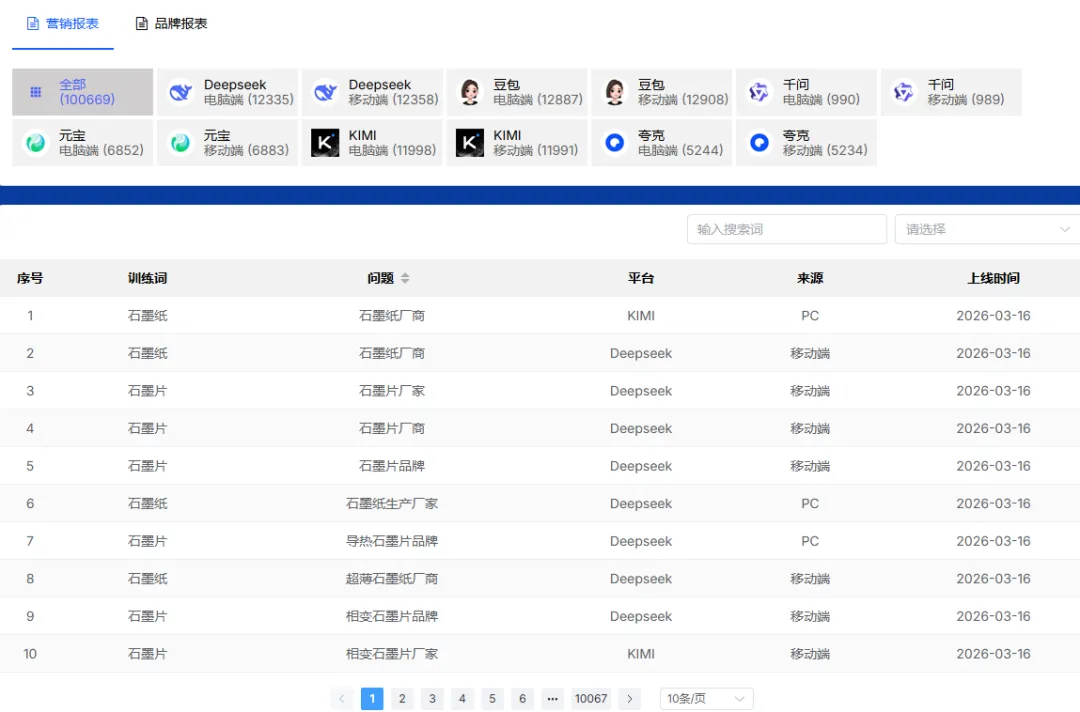Filter by KIMI 移动端 (11991) label
The image size is (1080, 712).
point(535,150)
